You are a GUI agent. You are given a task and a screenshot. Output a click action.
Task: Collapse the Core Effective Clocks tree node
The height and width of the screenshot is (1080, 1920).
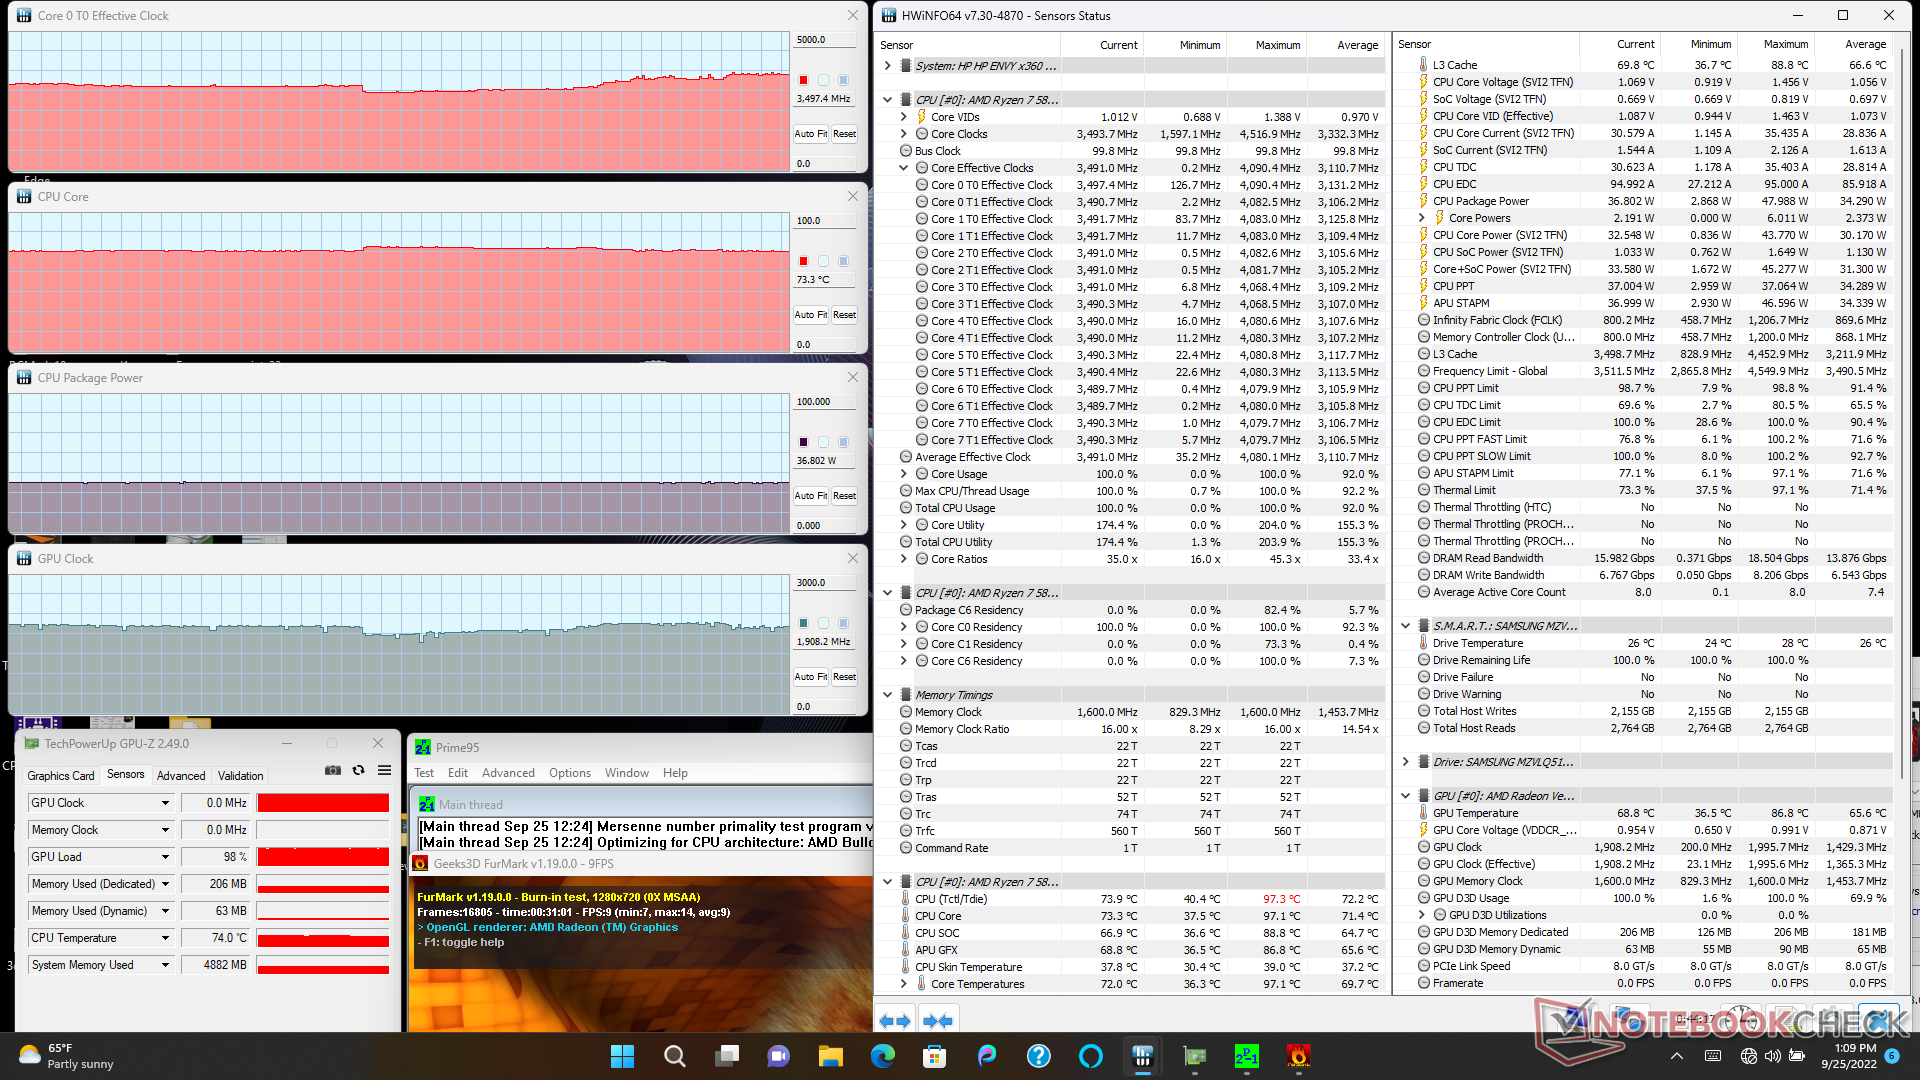904,168
